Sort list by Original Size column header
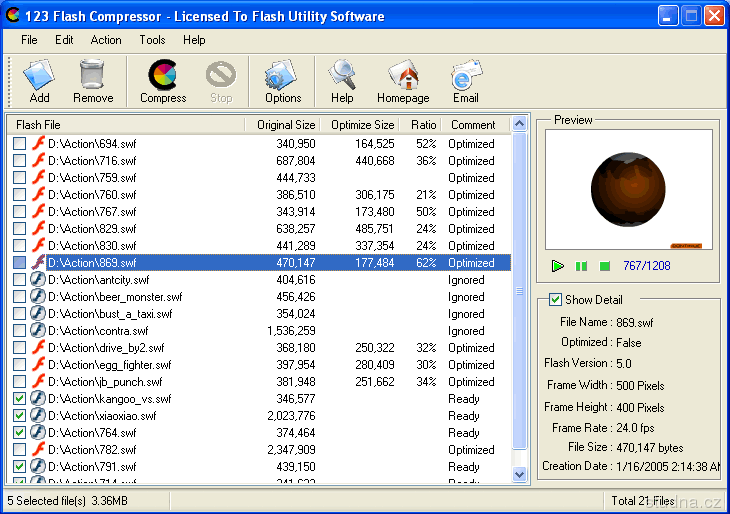This screenshot has width=730, height=514. point(285,125)
